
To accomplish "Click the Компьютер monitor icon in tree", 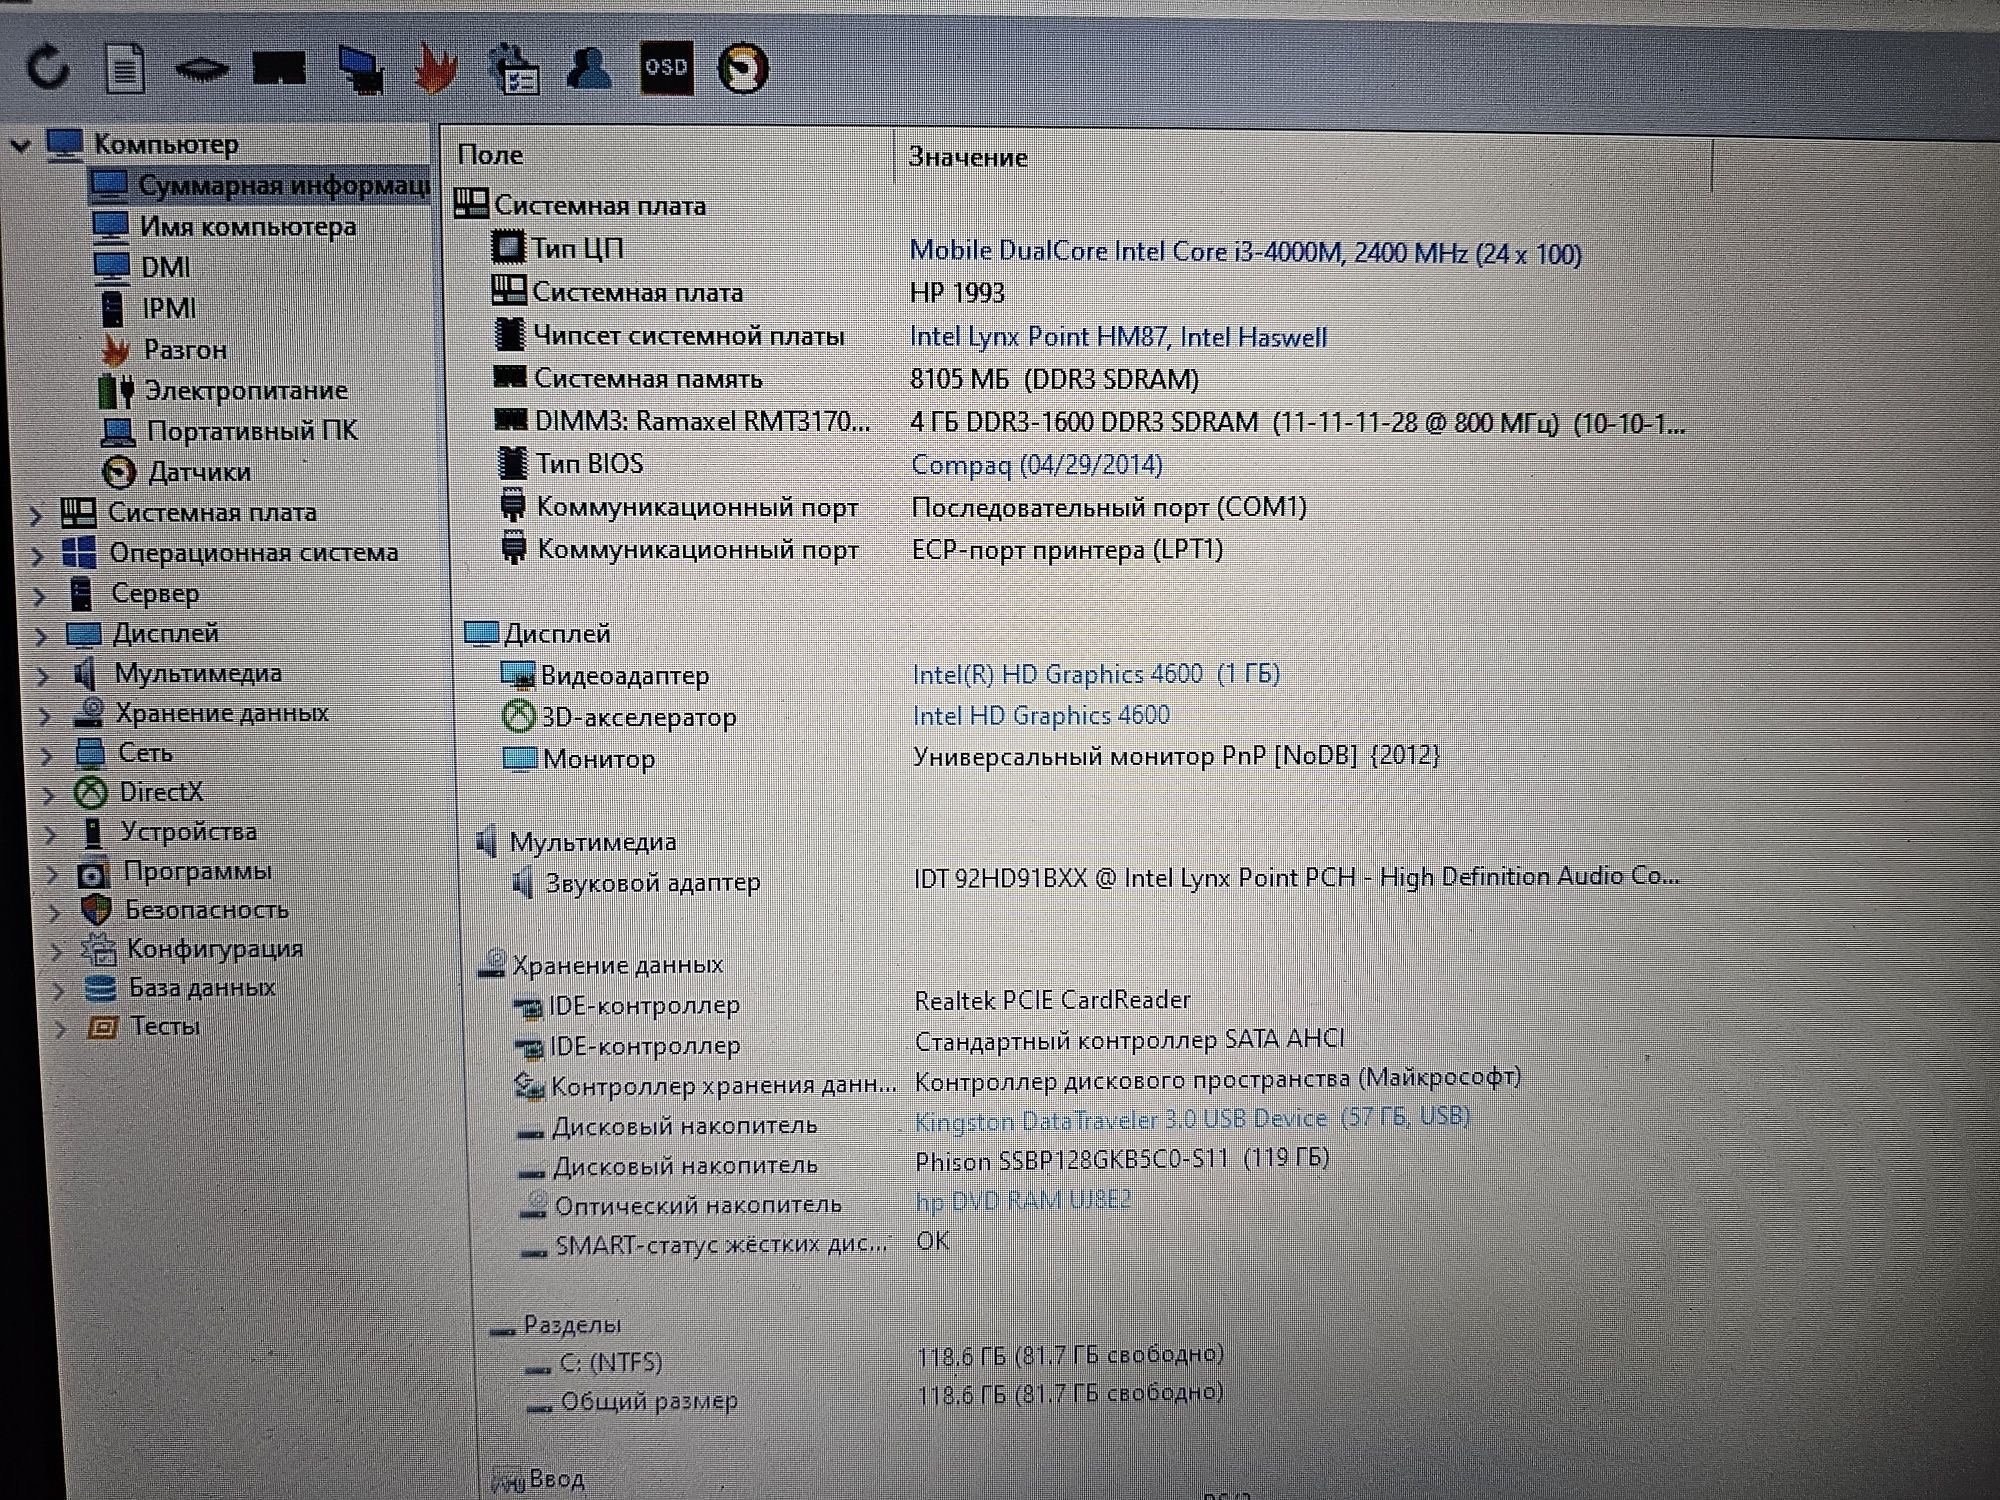I will [x=65, y=145].
